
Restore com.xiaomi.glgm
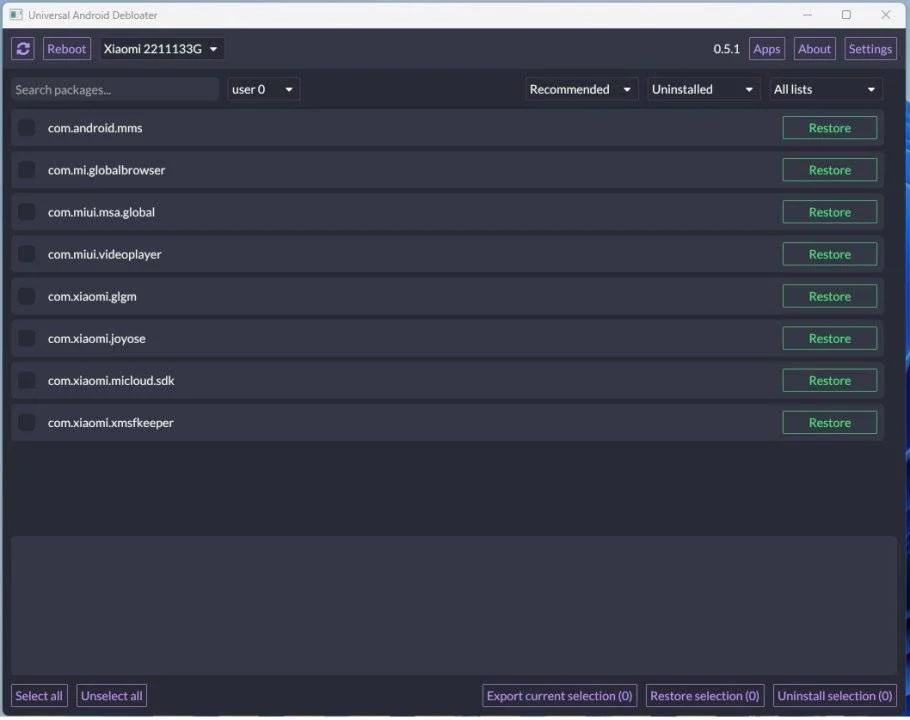coord(829,296)
